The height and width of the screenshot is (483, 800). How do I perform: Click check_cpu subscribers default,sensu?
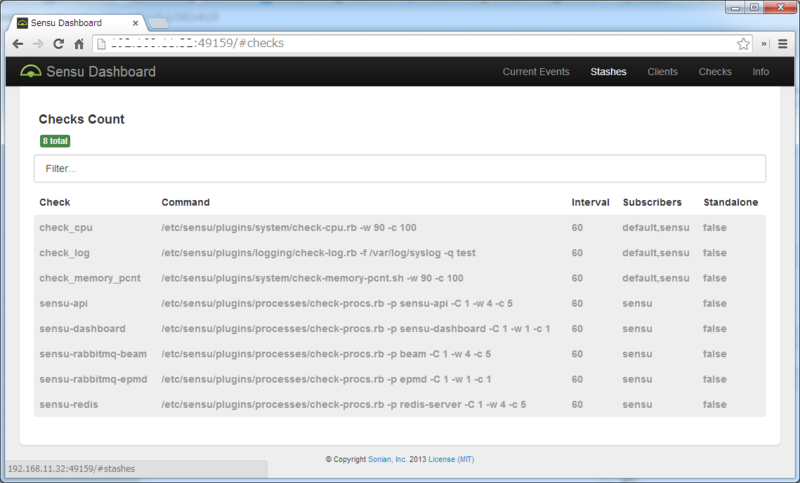click(x=656, y=227)
